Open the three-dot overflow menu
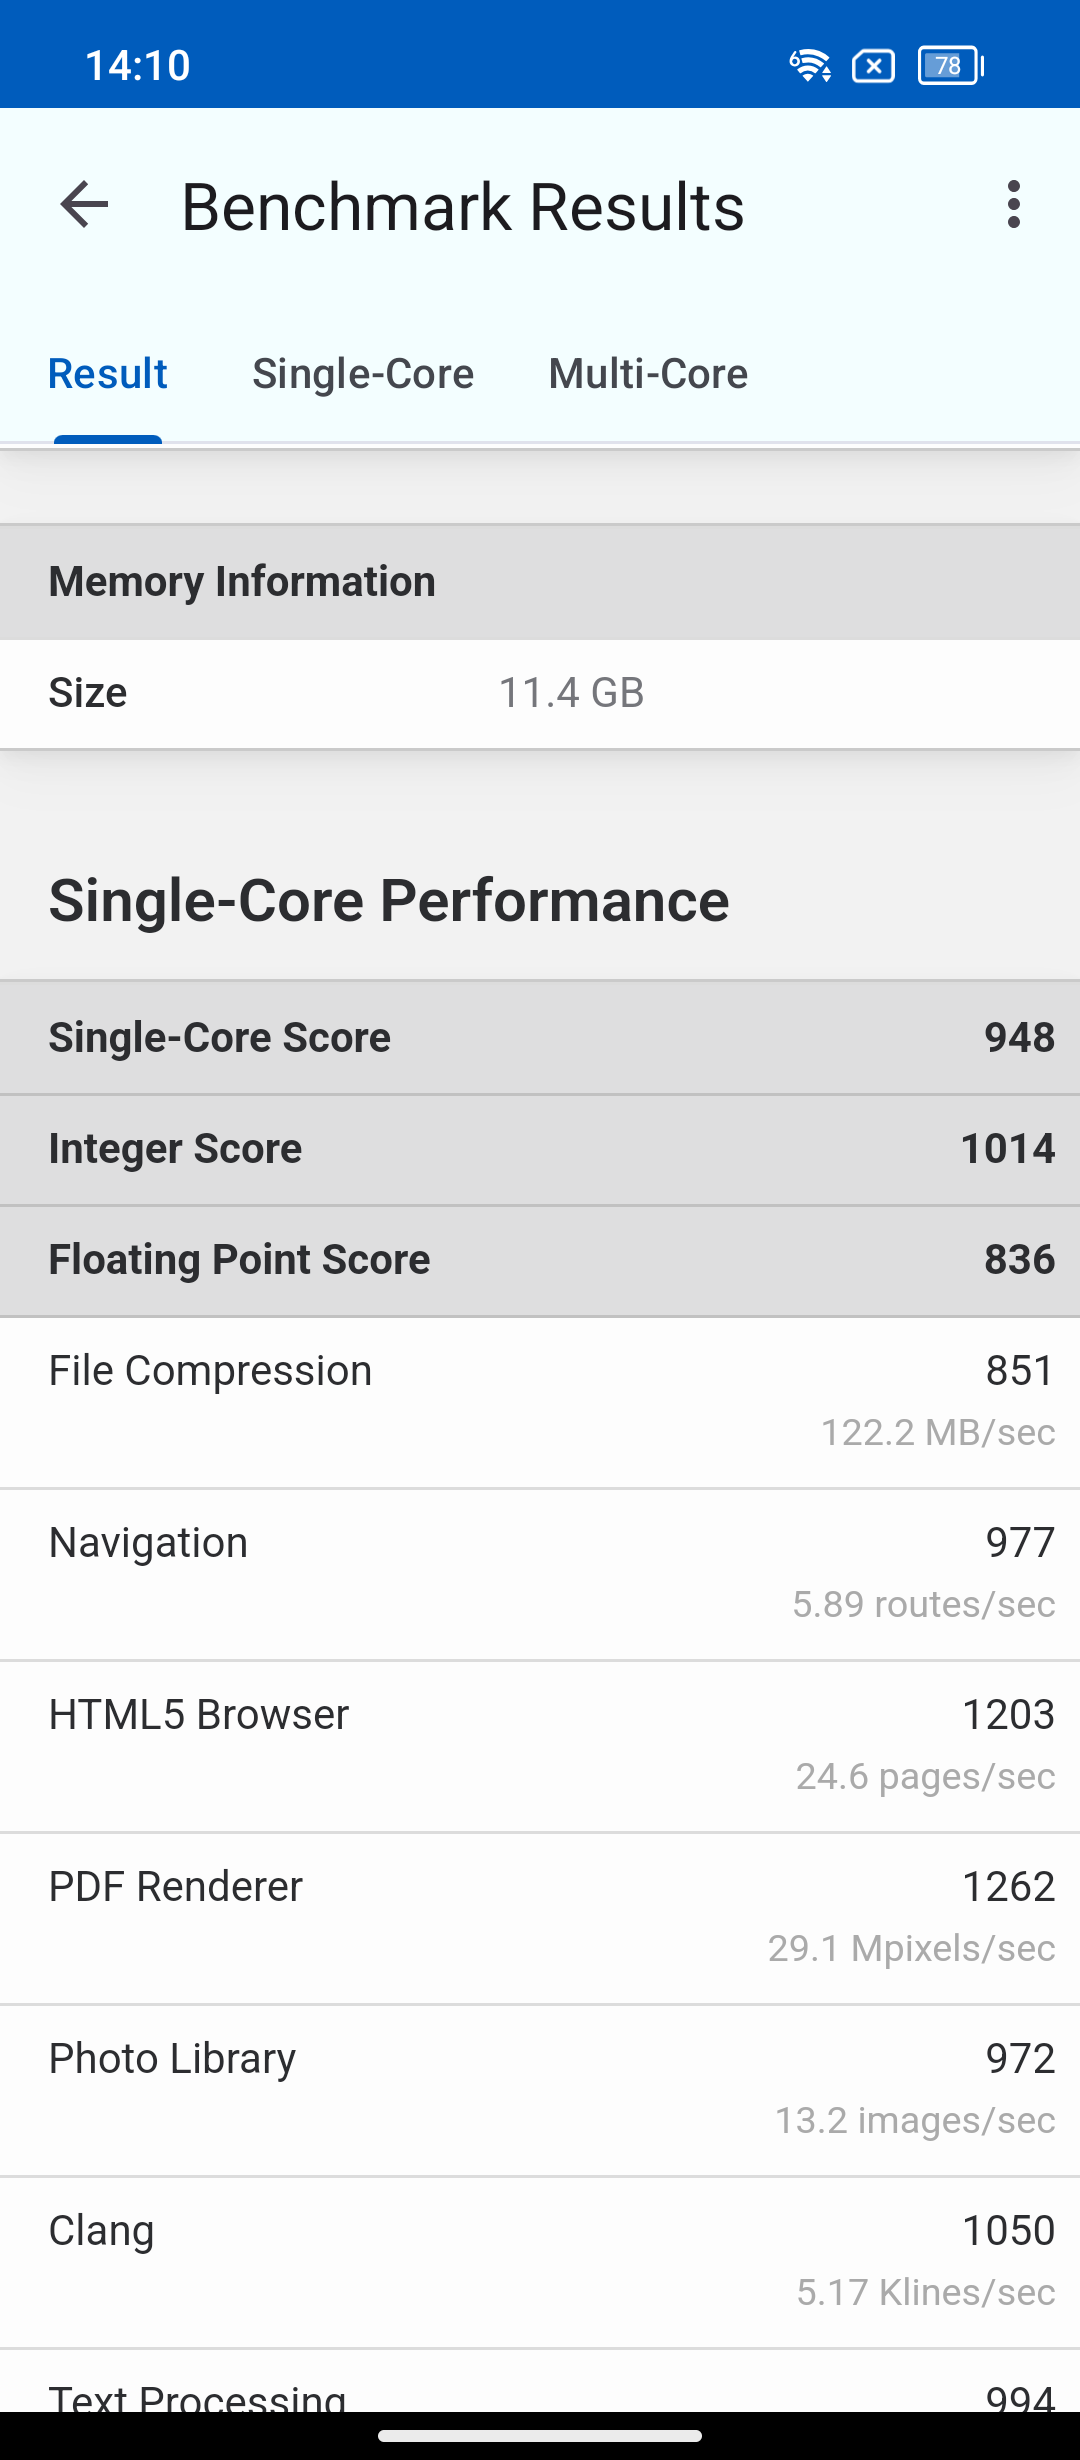 point(1013,205)
